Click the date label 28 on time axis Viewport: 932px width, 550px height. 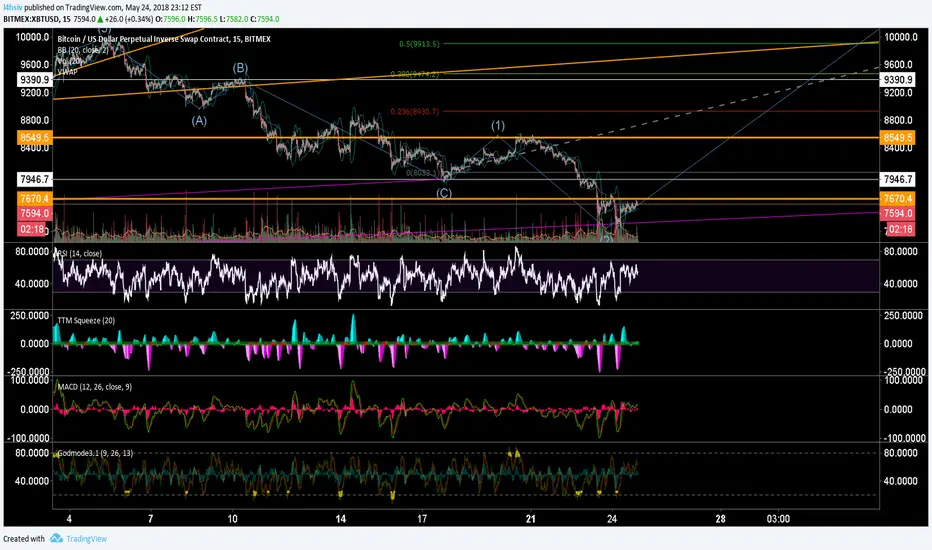(x=720, y=519)
